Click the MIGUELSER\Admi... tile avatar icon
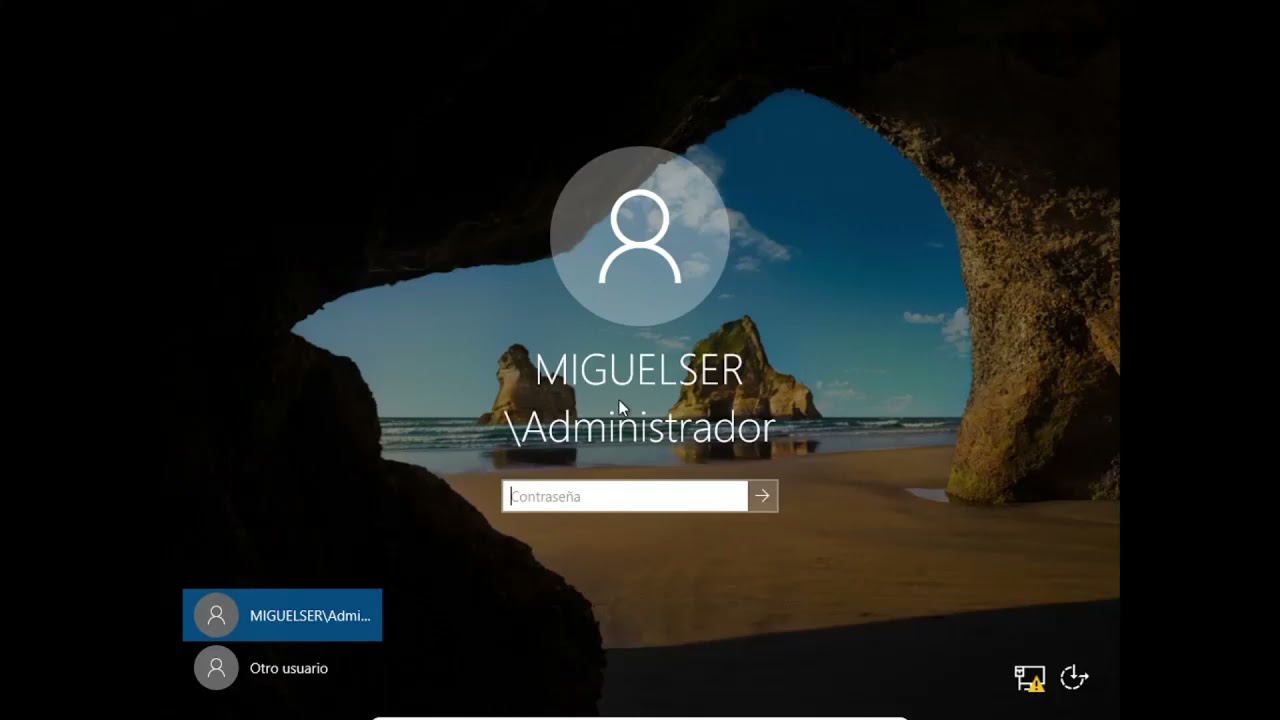The height and width of the screenshot is (720, 1280). point(216,615)
